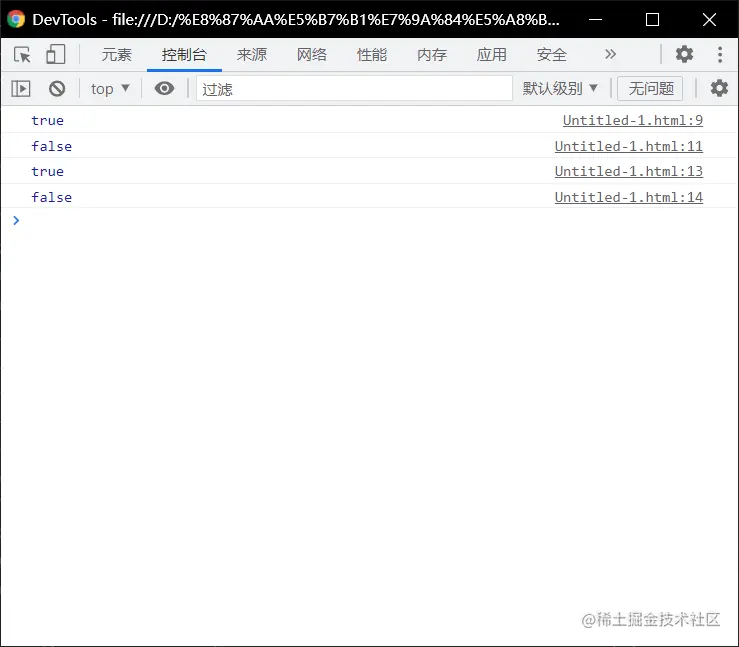Show more tabs with the » chevron
Screen dimensions: 739x647
click(x=610, y=54)
